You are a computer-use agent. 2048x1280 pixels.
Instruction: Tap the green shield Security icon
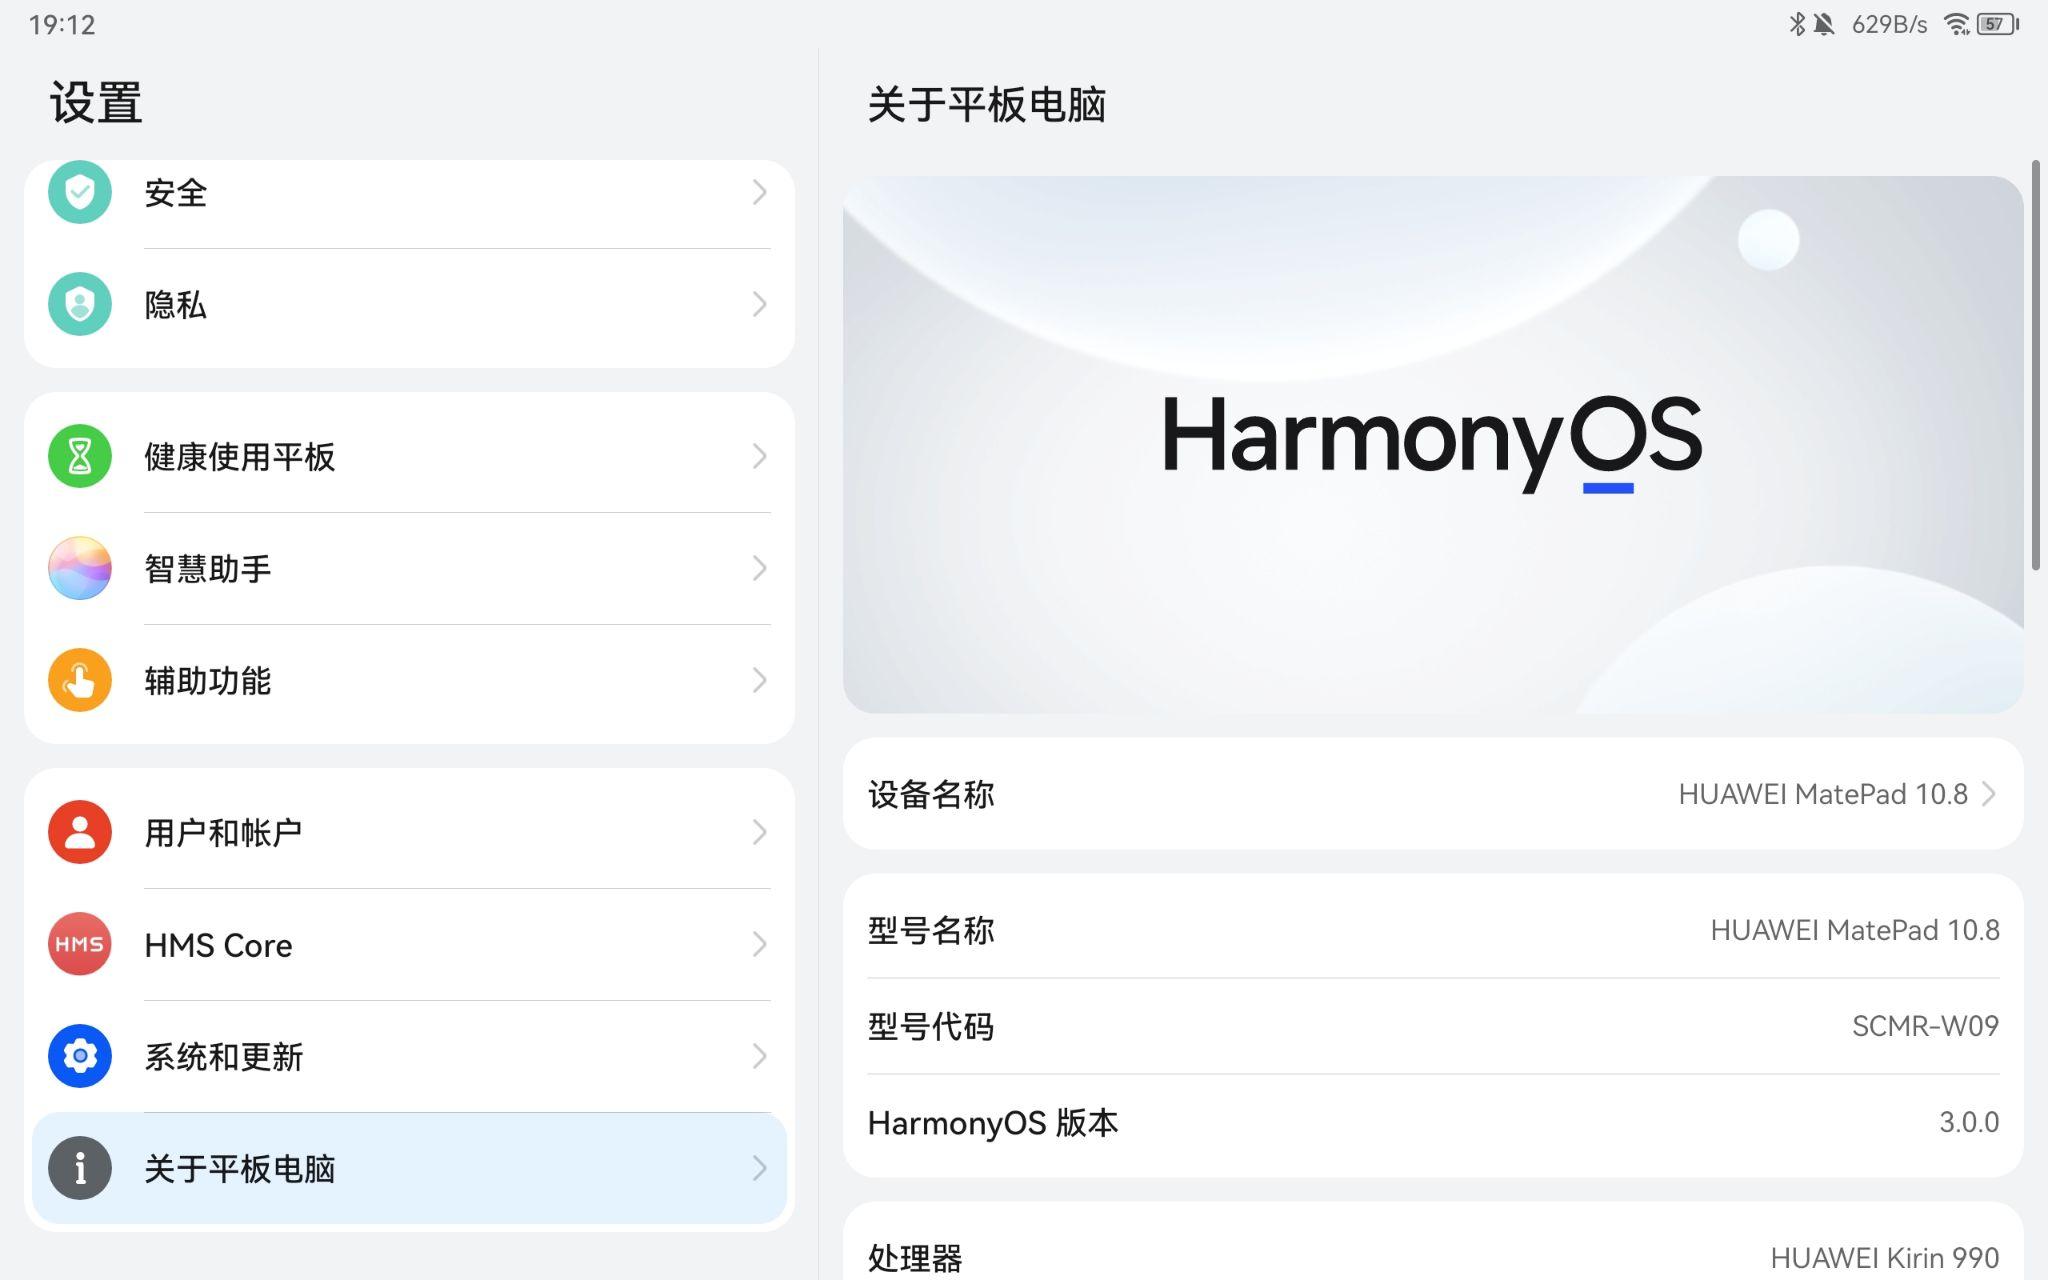80,192
